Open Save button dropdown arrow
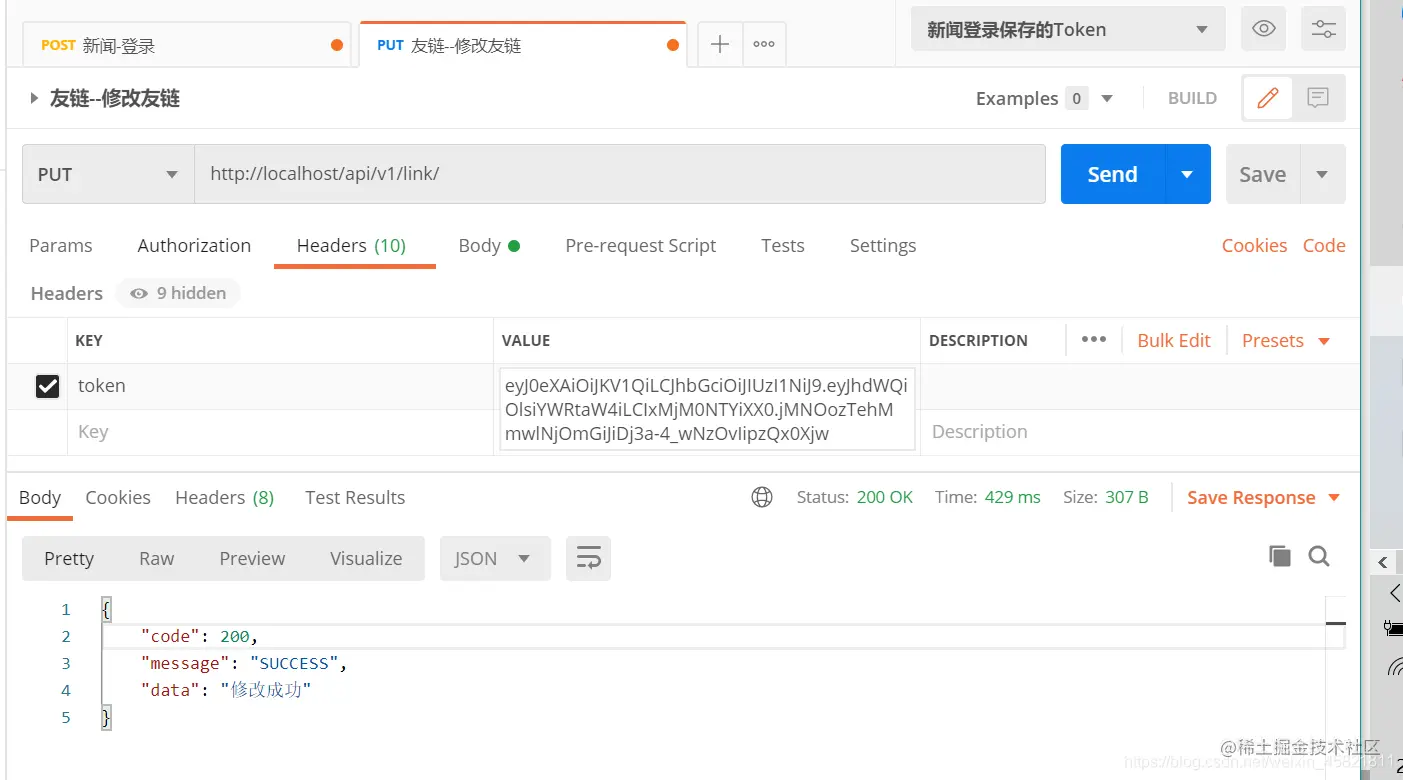 [1322, 174]
